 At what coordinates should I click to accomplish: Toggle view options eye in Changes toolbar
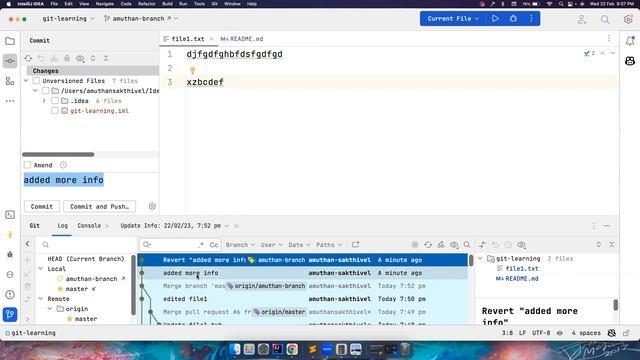point(80,58)
